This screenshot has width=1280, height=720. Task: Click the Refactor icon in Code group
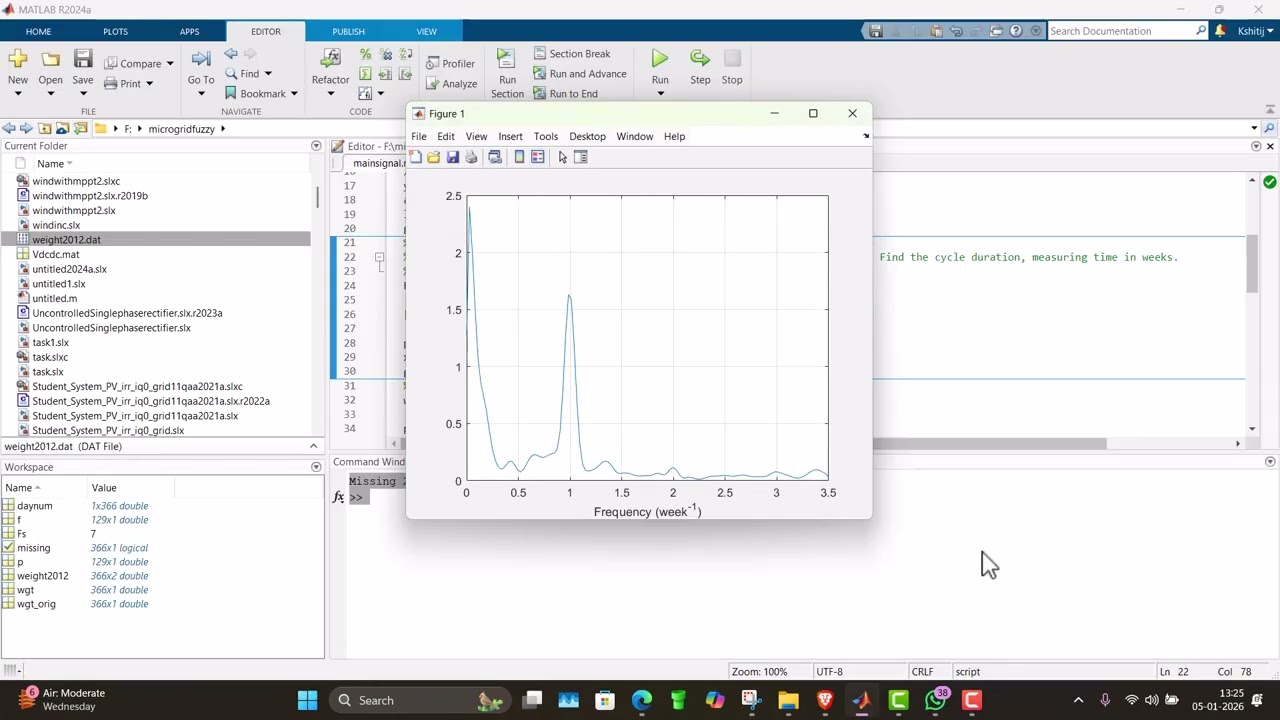(330, 60)
